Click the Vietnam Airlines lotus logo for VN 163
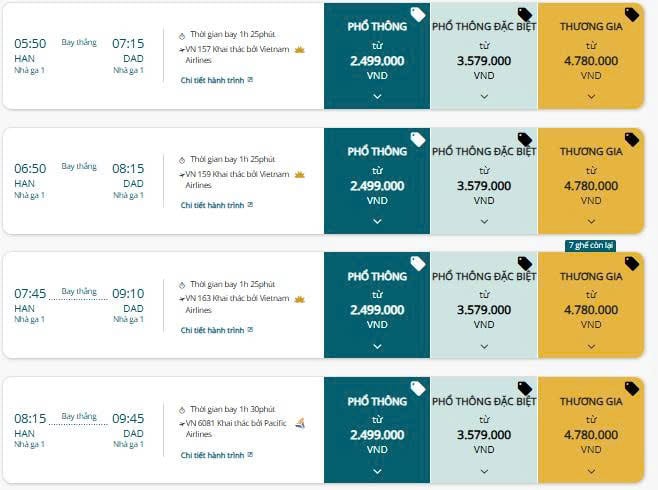658x490 pixels. coord(299,298)
